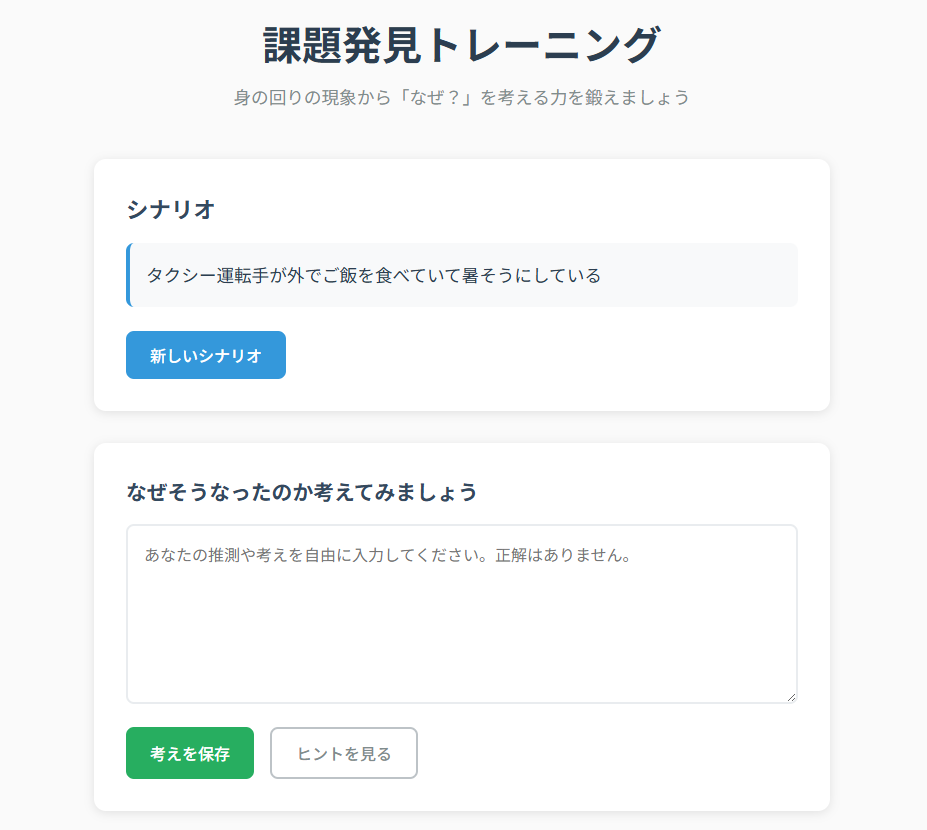The width and height of the screenshot is (927, 830).
Task: Click the taxi driver scenario sentence
Action: tap(374, 275)
